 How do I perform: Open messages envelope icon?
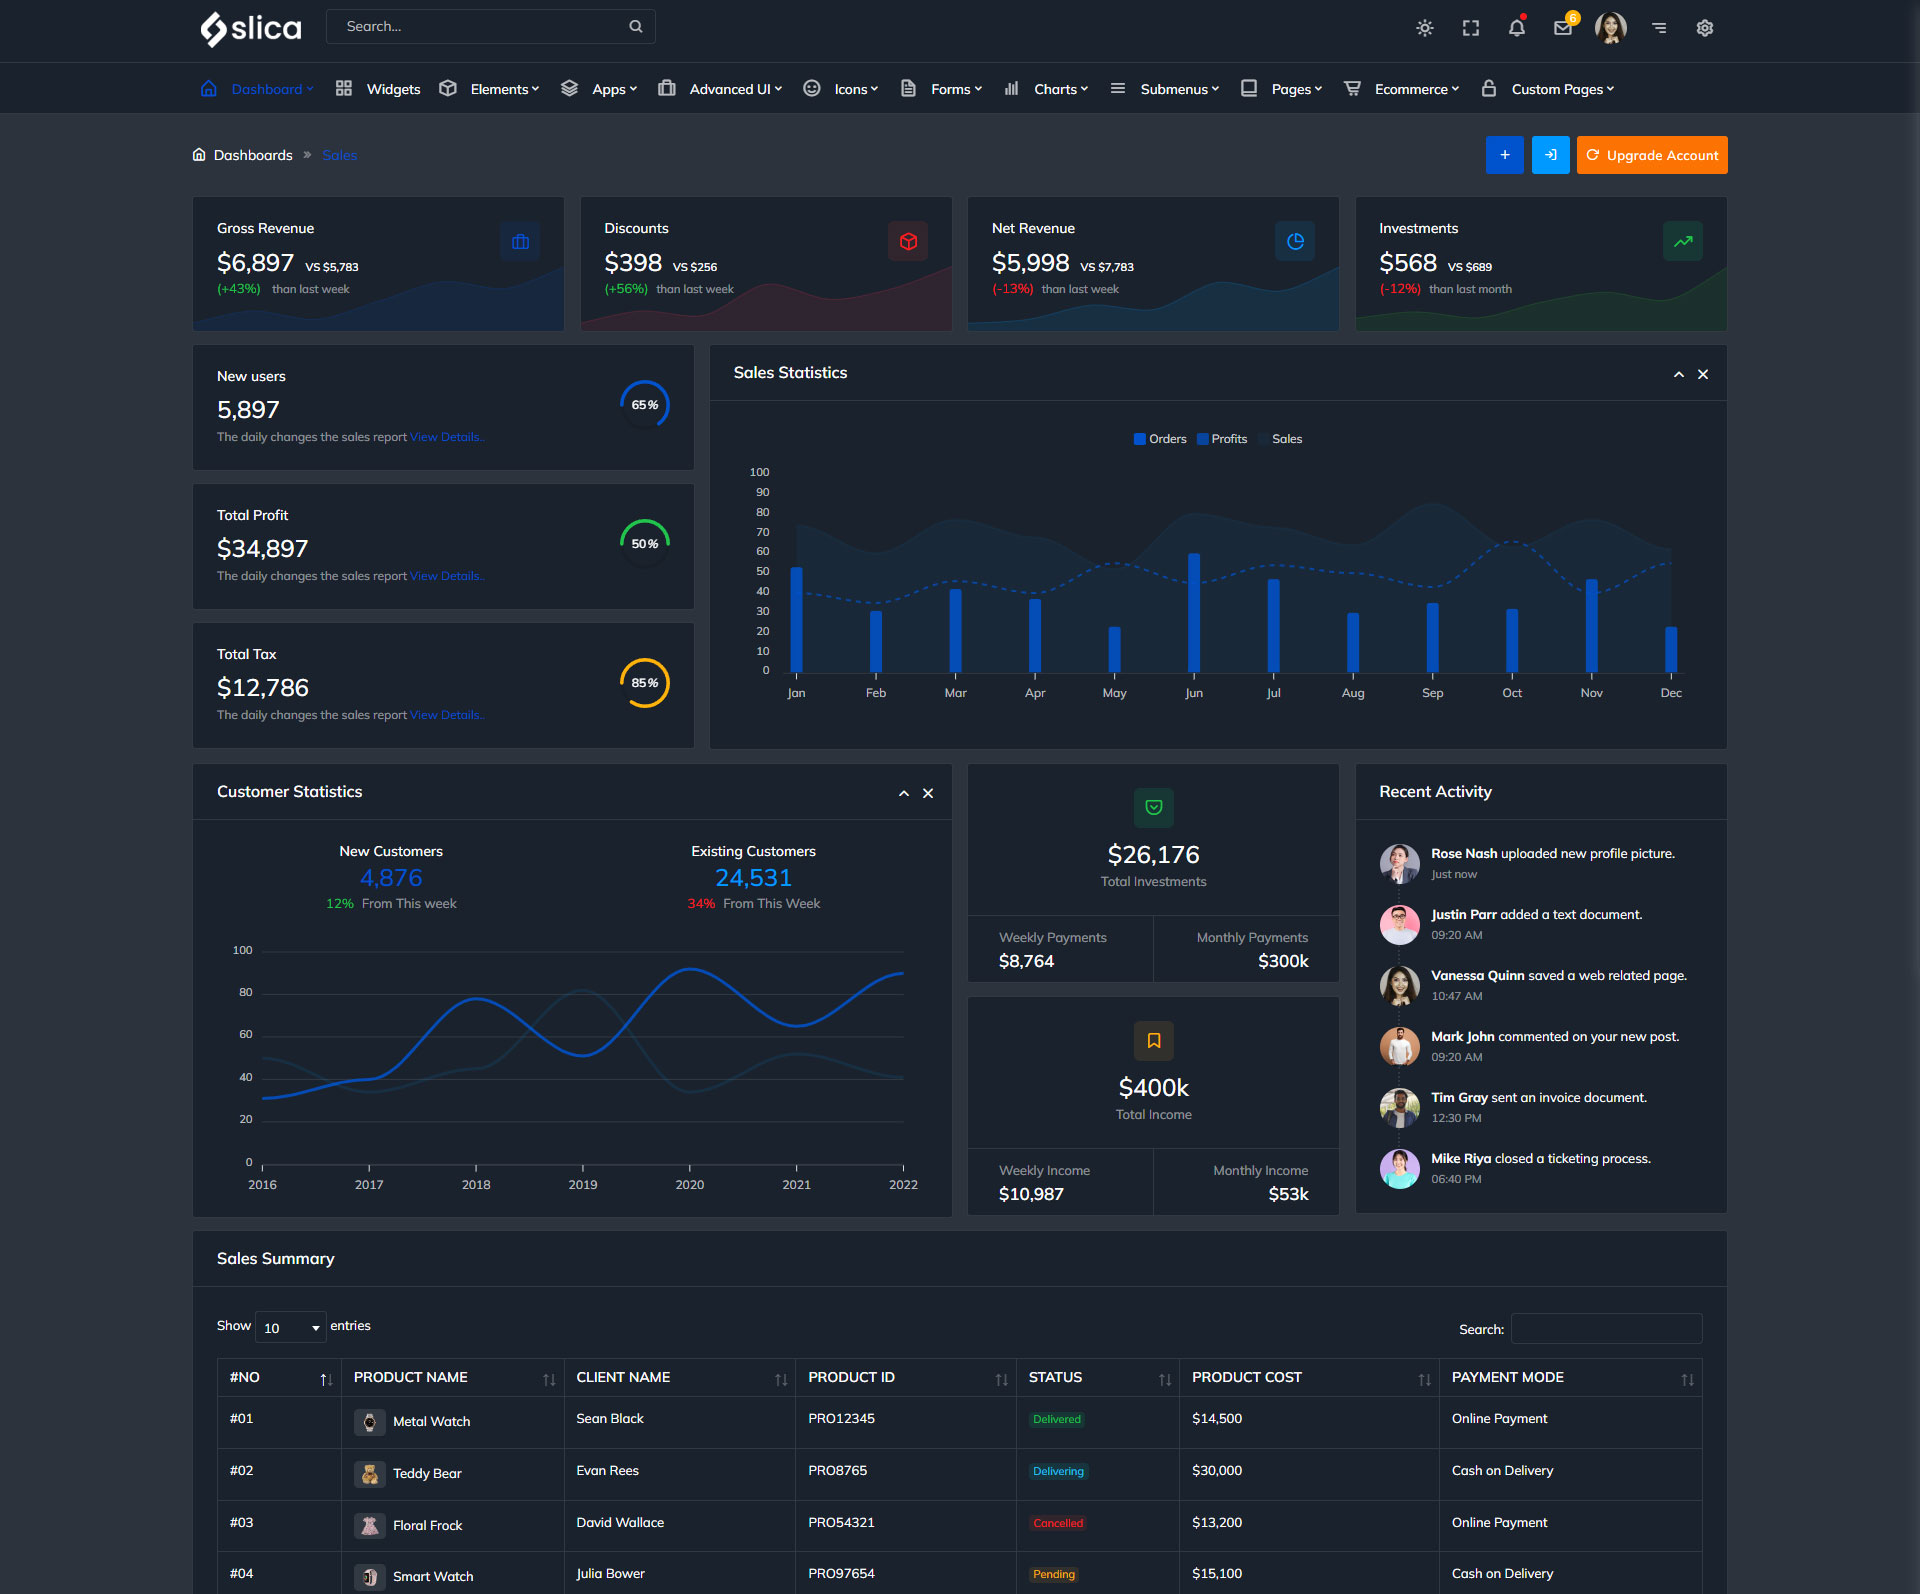[x=1563, y=28]
